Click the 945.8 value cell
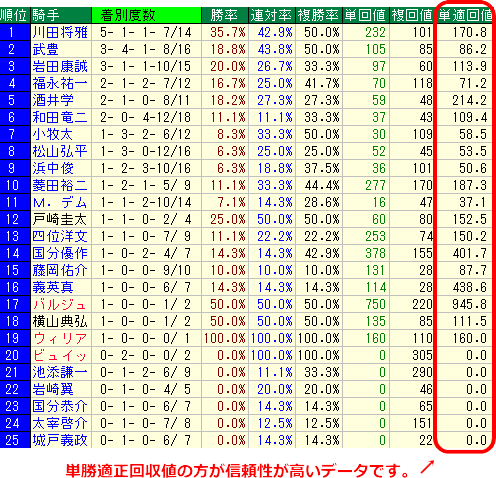This screenshot has height=478, width=496. click(x=465, y=304)
